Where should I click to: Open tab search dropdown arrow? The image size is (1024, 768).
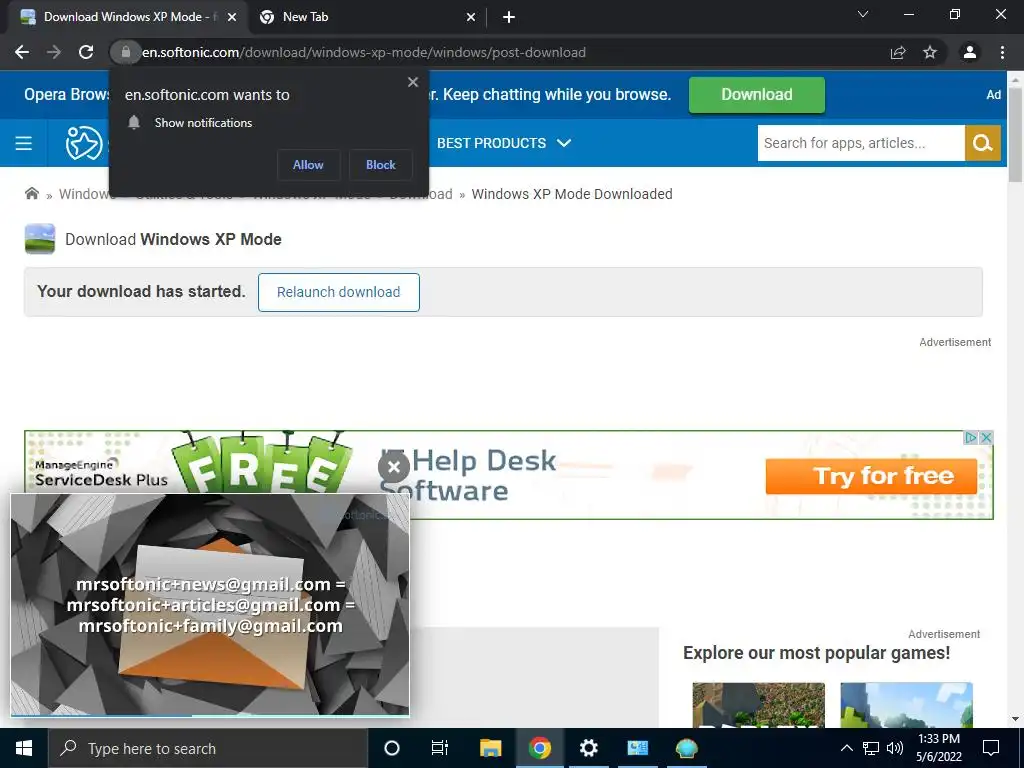pos(863,14)
